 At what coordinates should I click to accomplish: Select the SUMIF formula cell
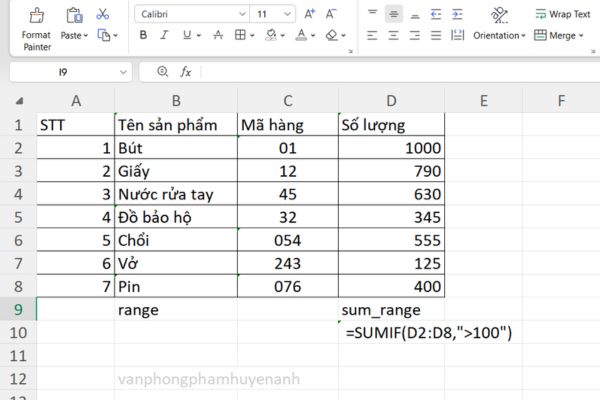click(x=391, y=333)
